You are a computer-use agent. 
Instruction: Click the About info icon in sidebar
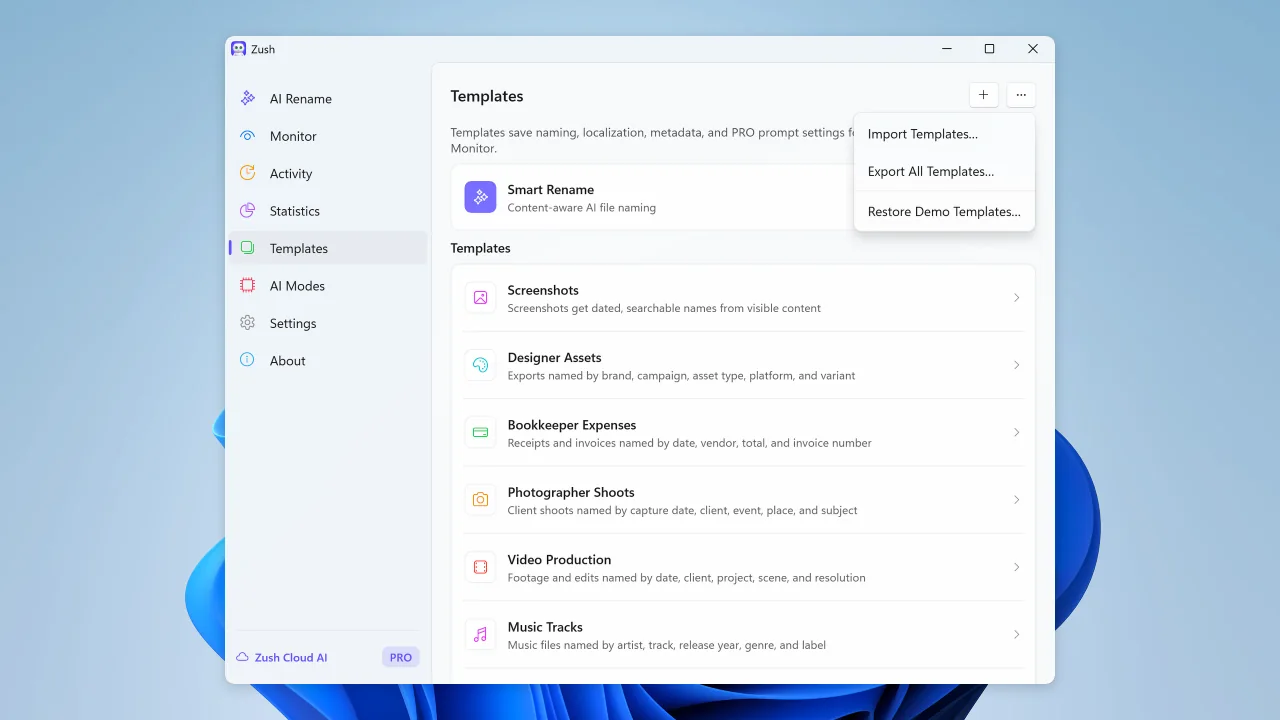click(247, 360)
